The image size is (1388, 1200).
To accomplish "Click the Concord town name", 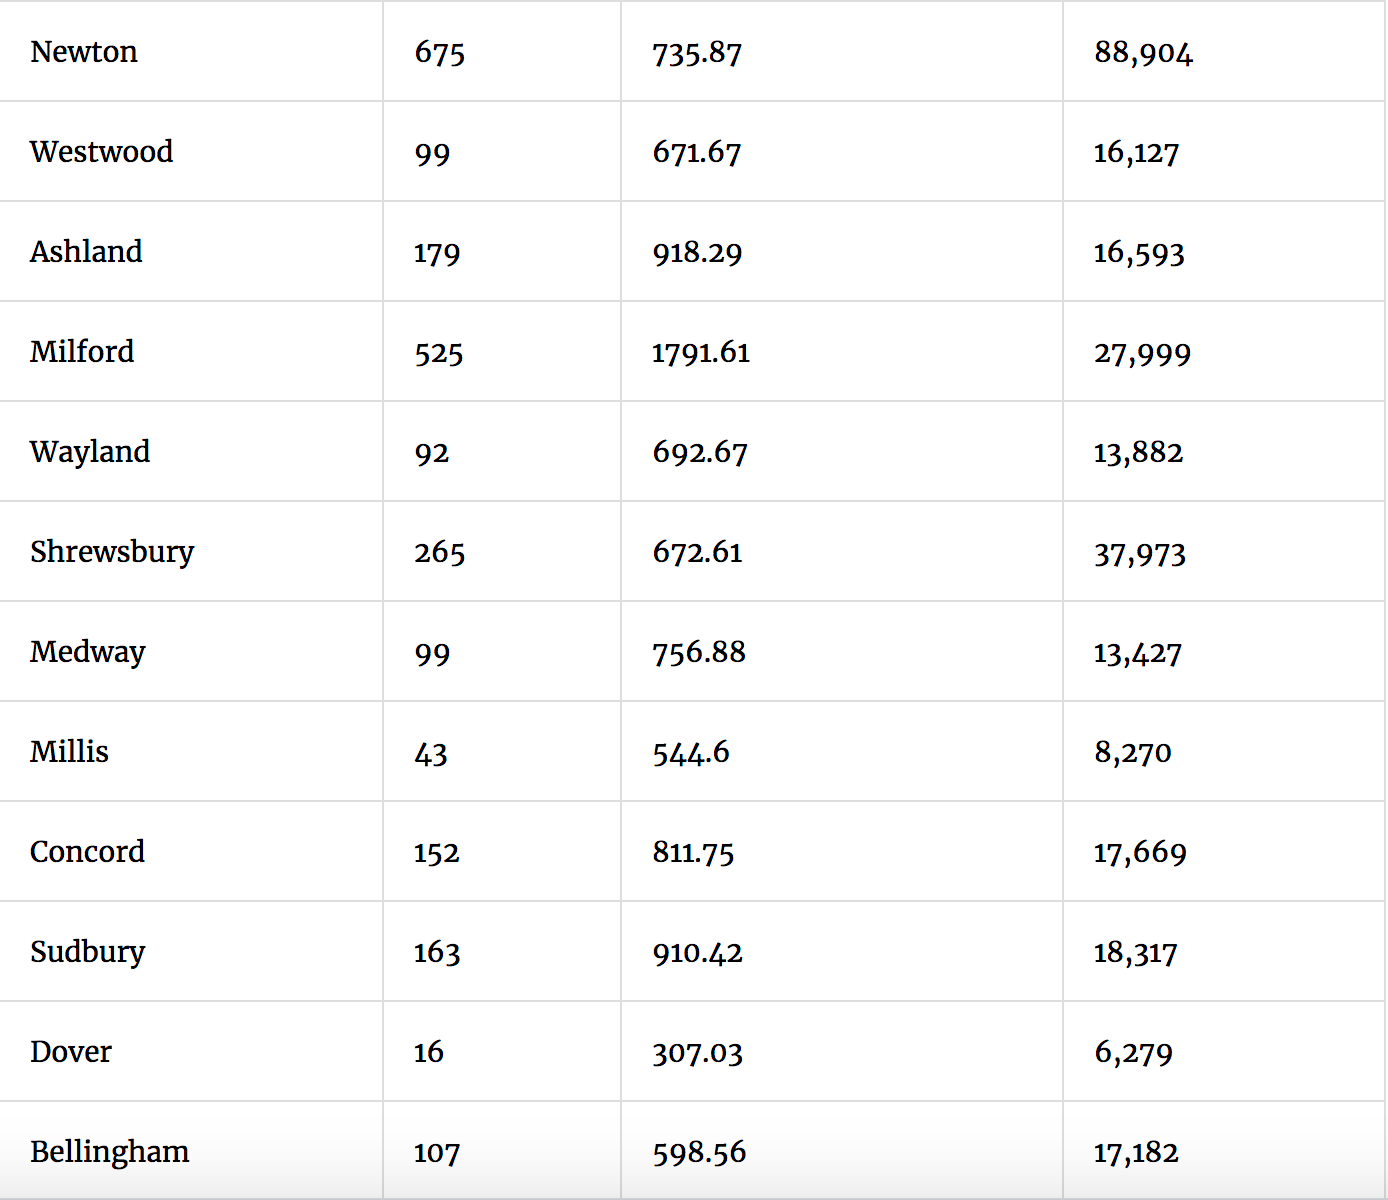I will point(87,852).
